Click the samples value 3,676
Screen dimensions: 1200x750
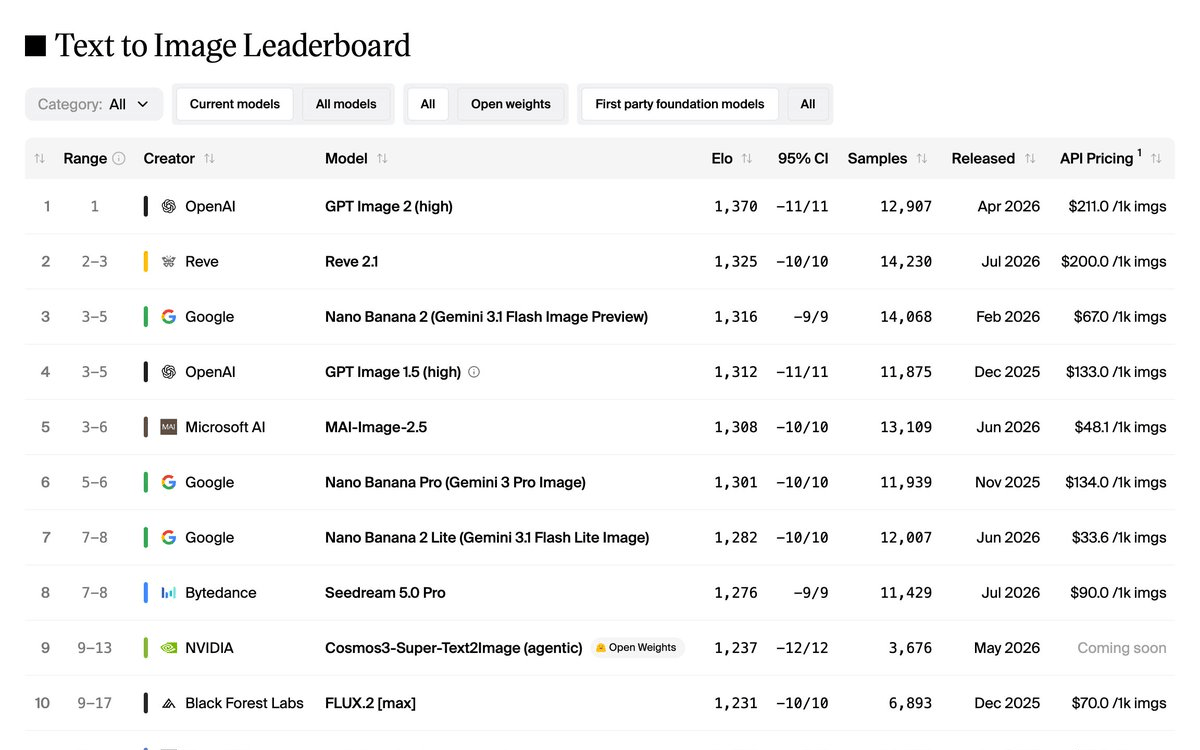(910, 648)
